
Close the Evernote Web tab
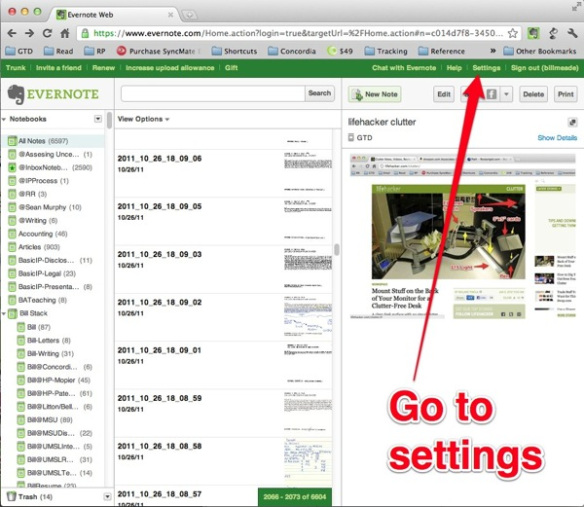click(170, 15)
